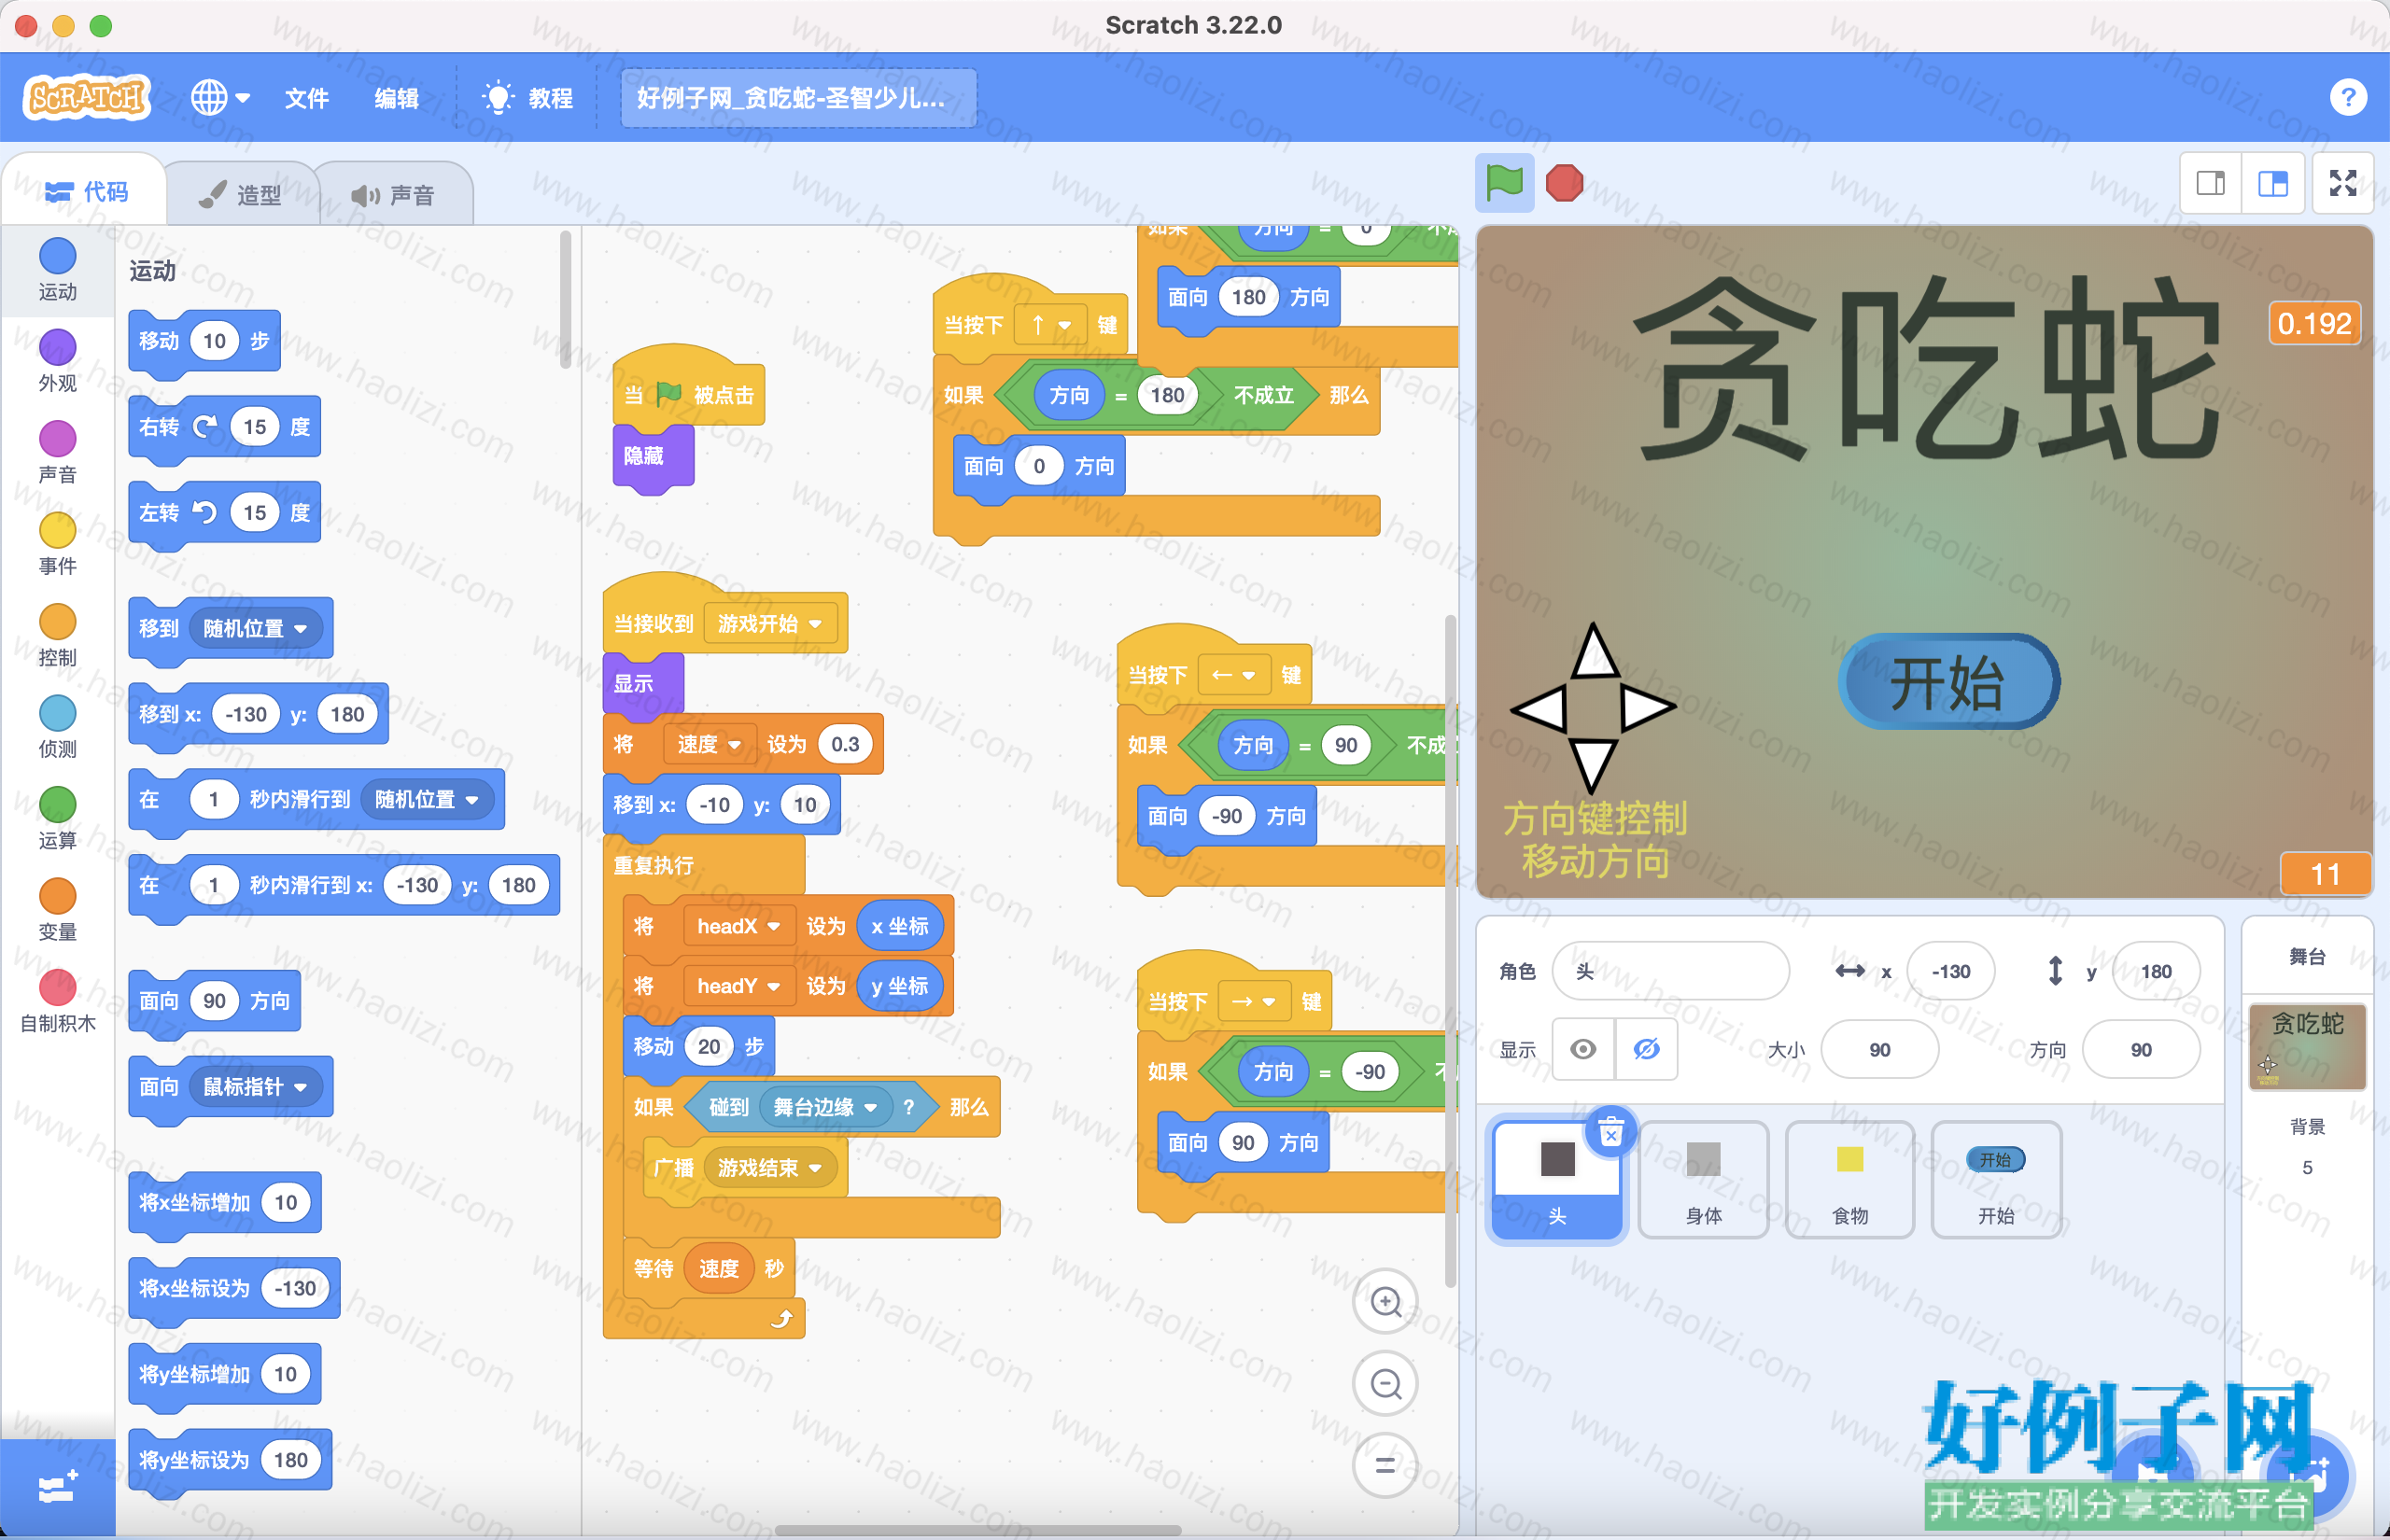Screen dimensions: 2390x1540
Task: Click the green flag to run project
Action: pos(1504,183)
